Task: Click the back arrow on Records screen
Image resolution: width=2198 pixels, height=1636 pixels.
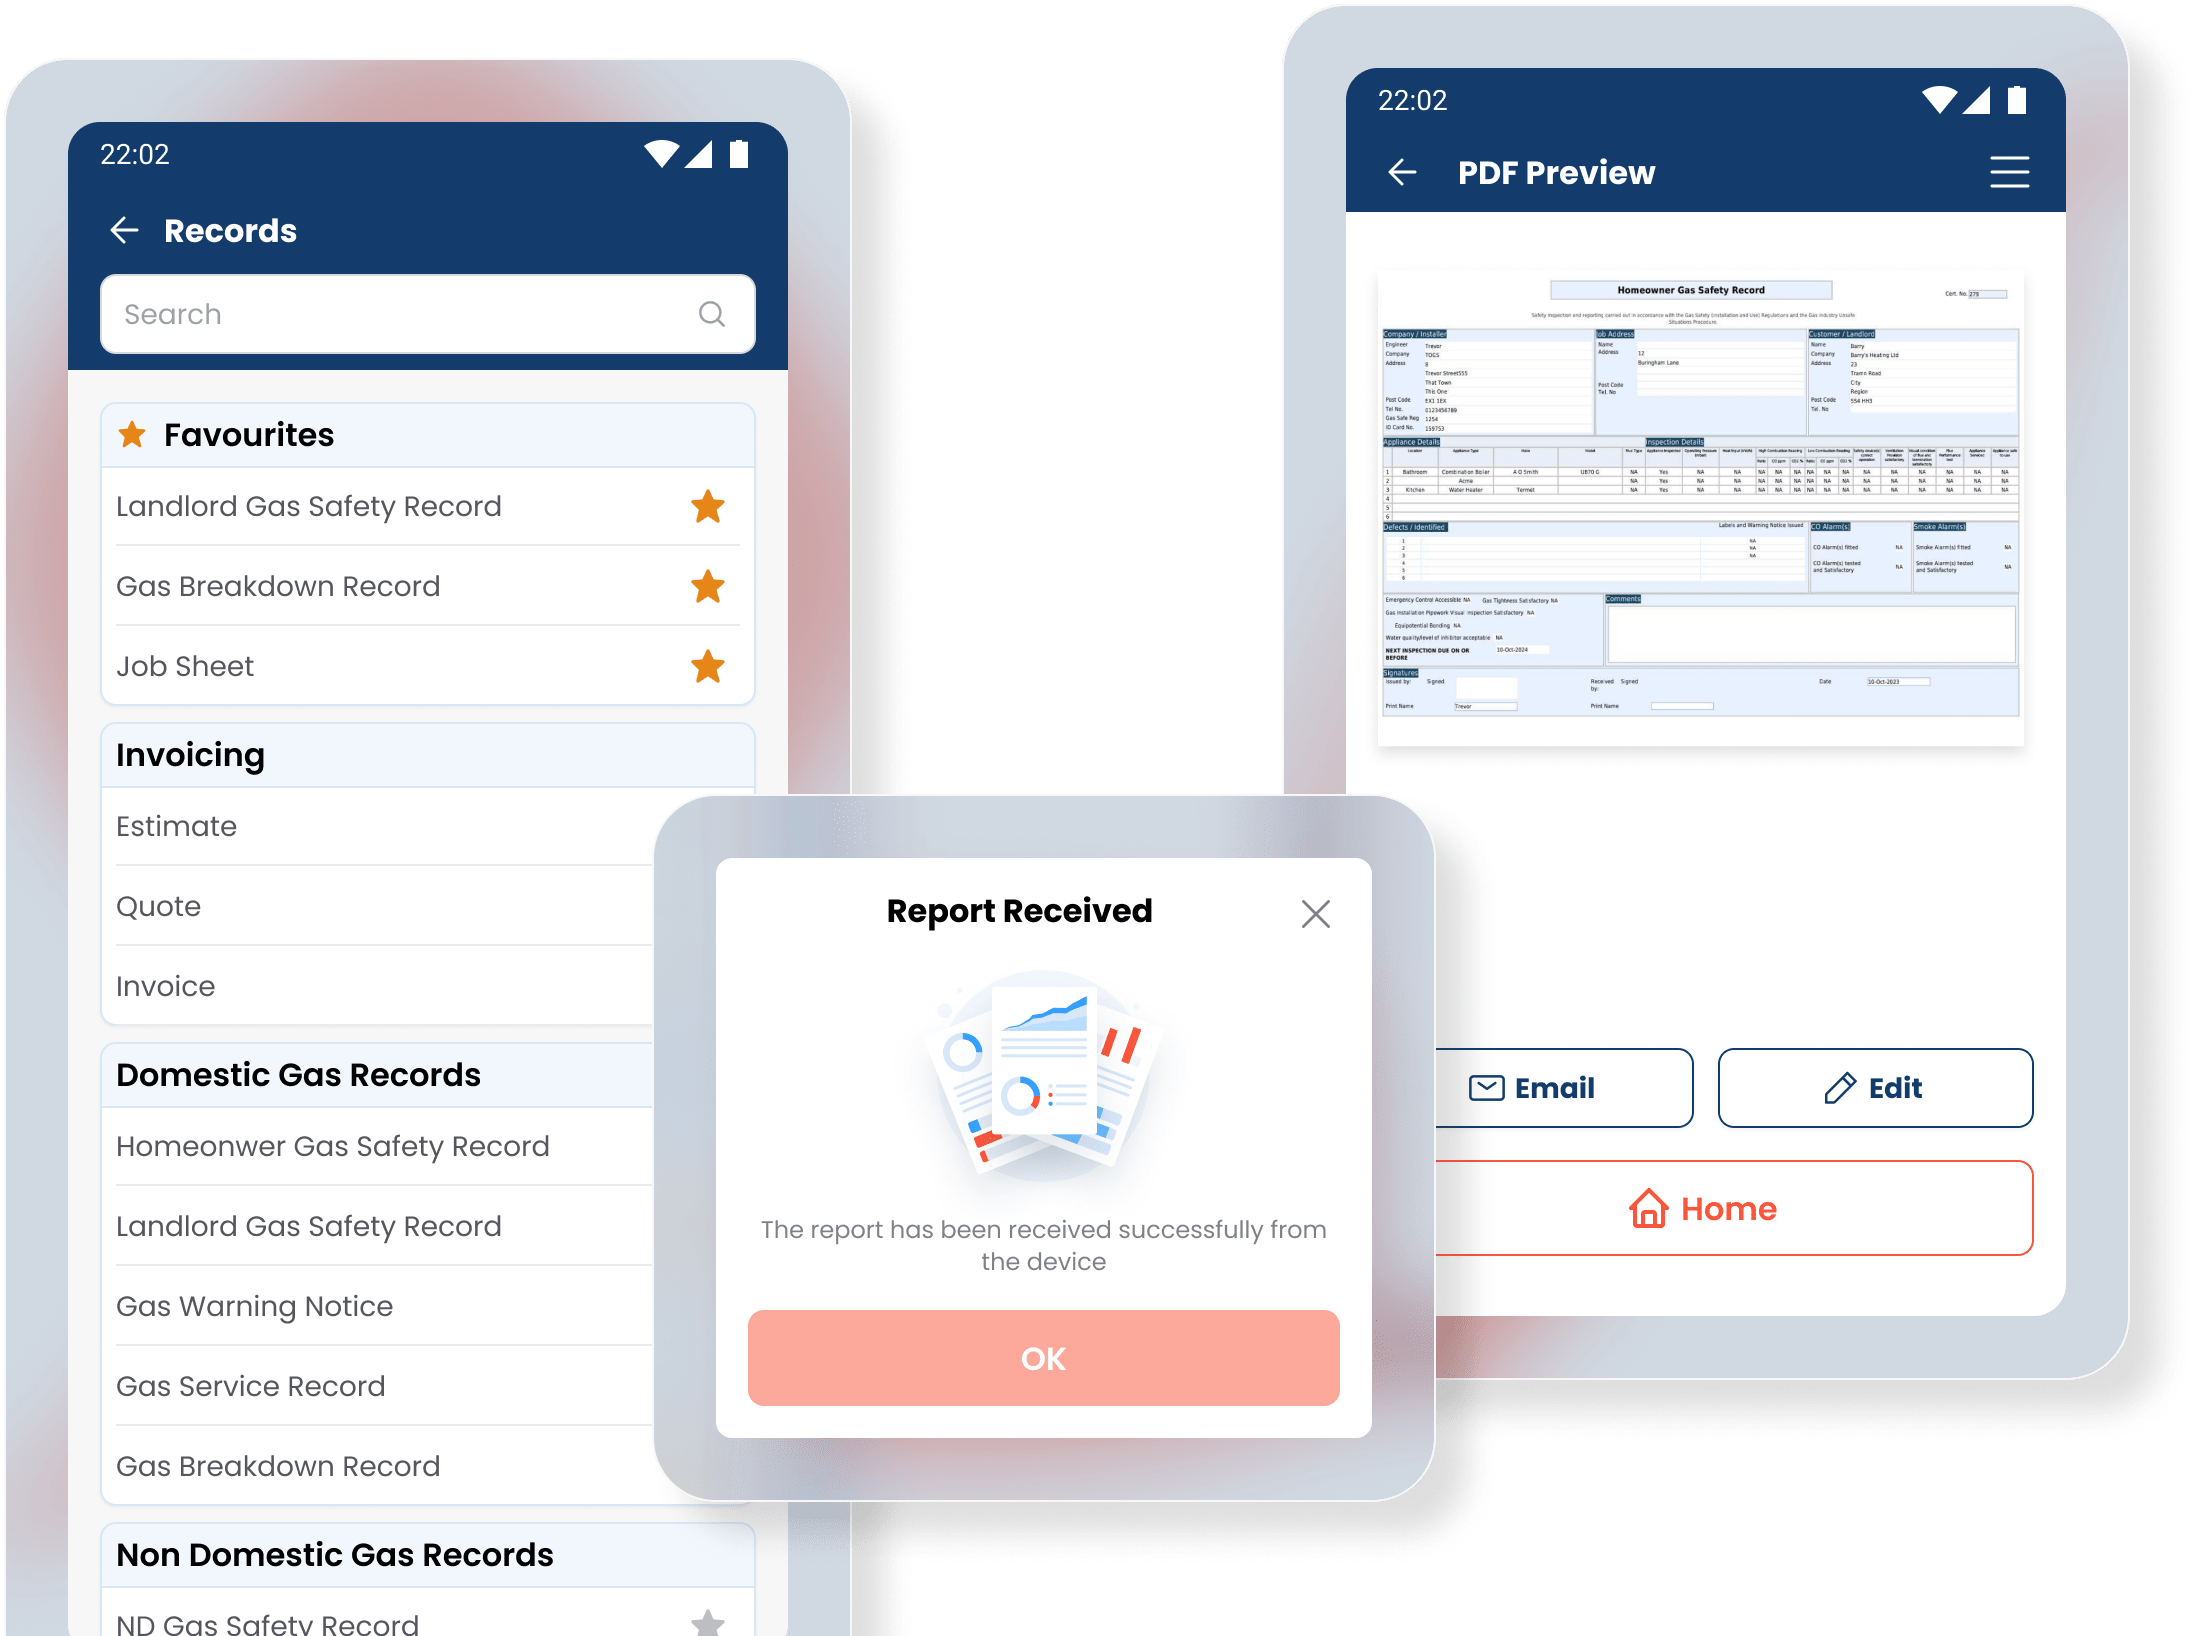Action: 127,229
